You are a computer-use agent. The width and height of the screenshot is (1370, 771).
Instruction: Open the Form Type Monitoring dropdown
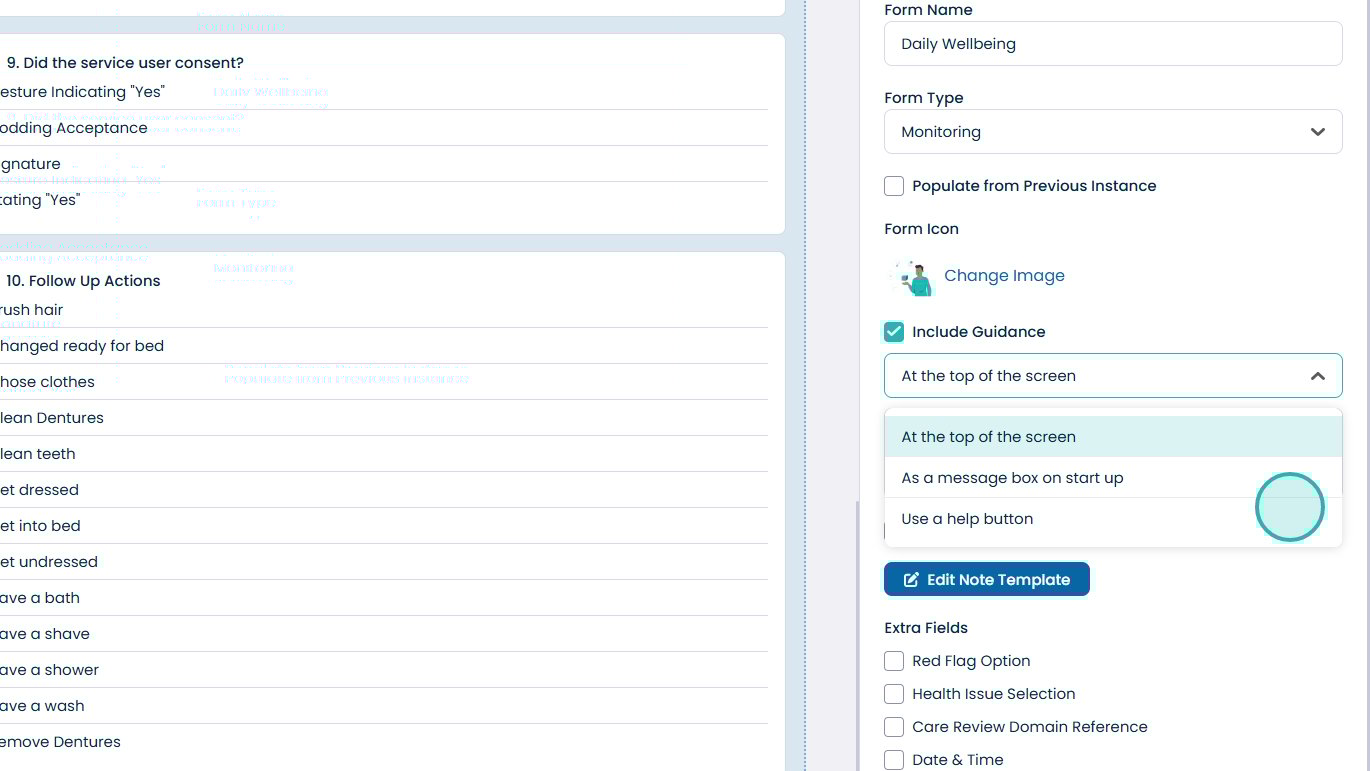(x=1113, y=132)
